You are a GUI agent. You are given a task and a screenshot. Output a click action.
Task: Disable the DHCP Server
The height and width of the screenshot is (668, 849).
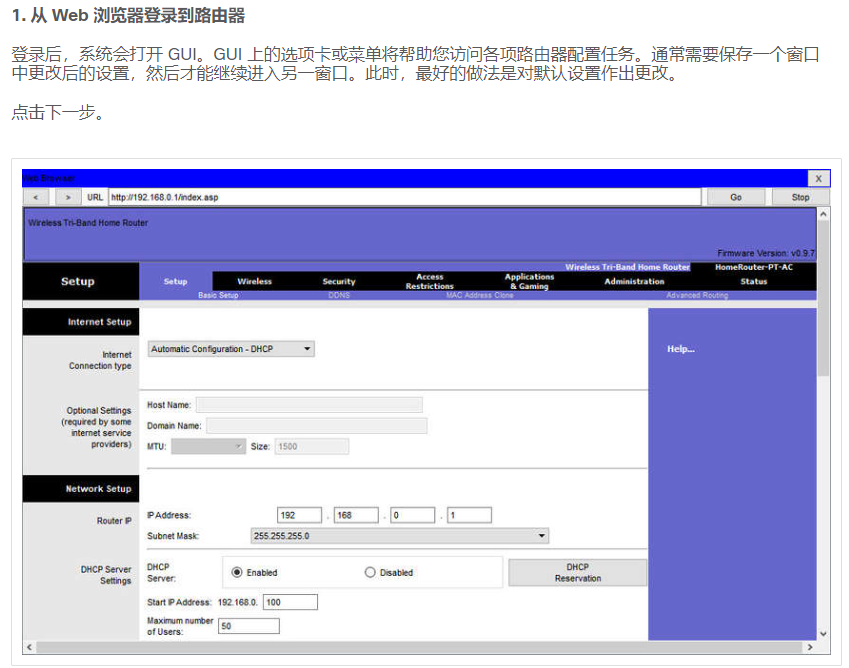click(x=369, y=572)
